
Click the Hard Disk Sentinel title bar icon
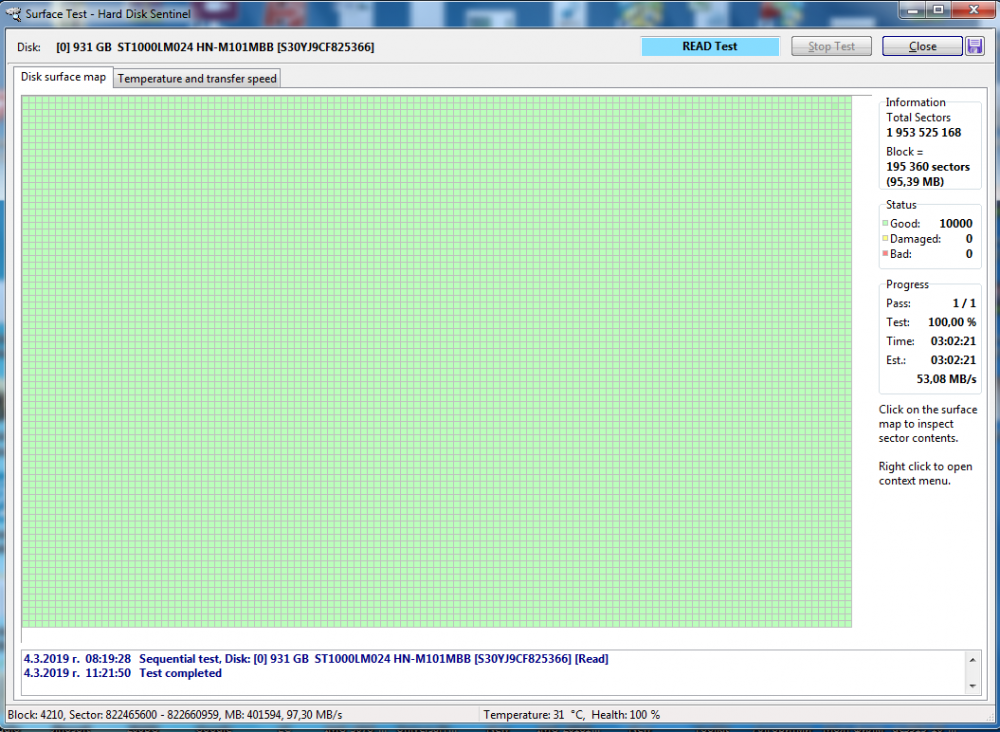tap(13, 15)
